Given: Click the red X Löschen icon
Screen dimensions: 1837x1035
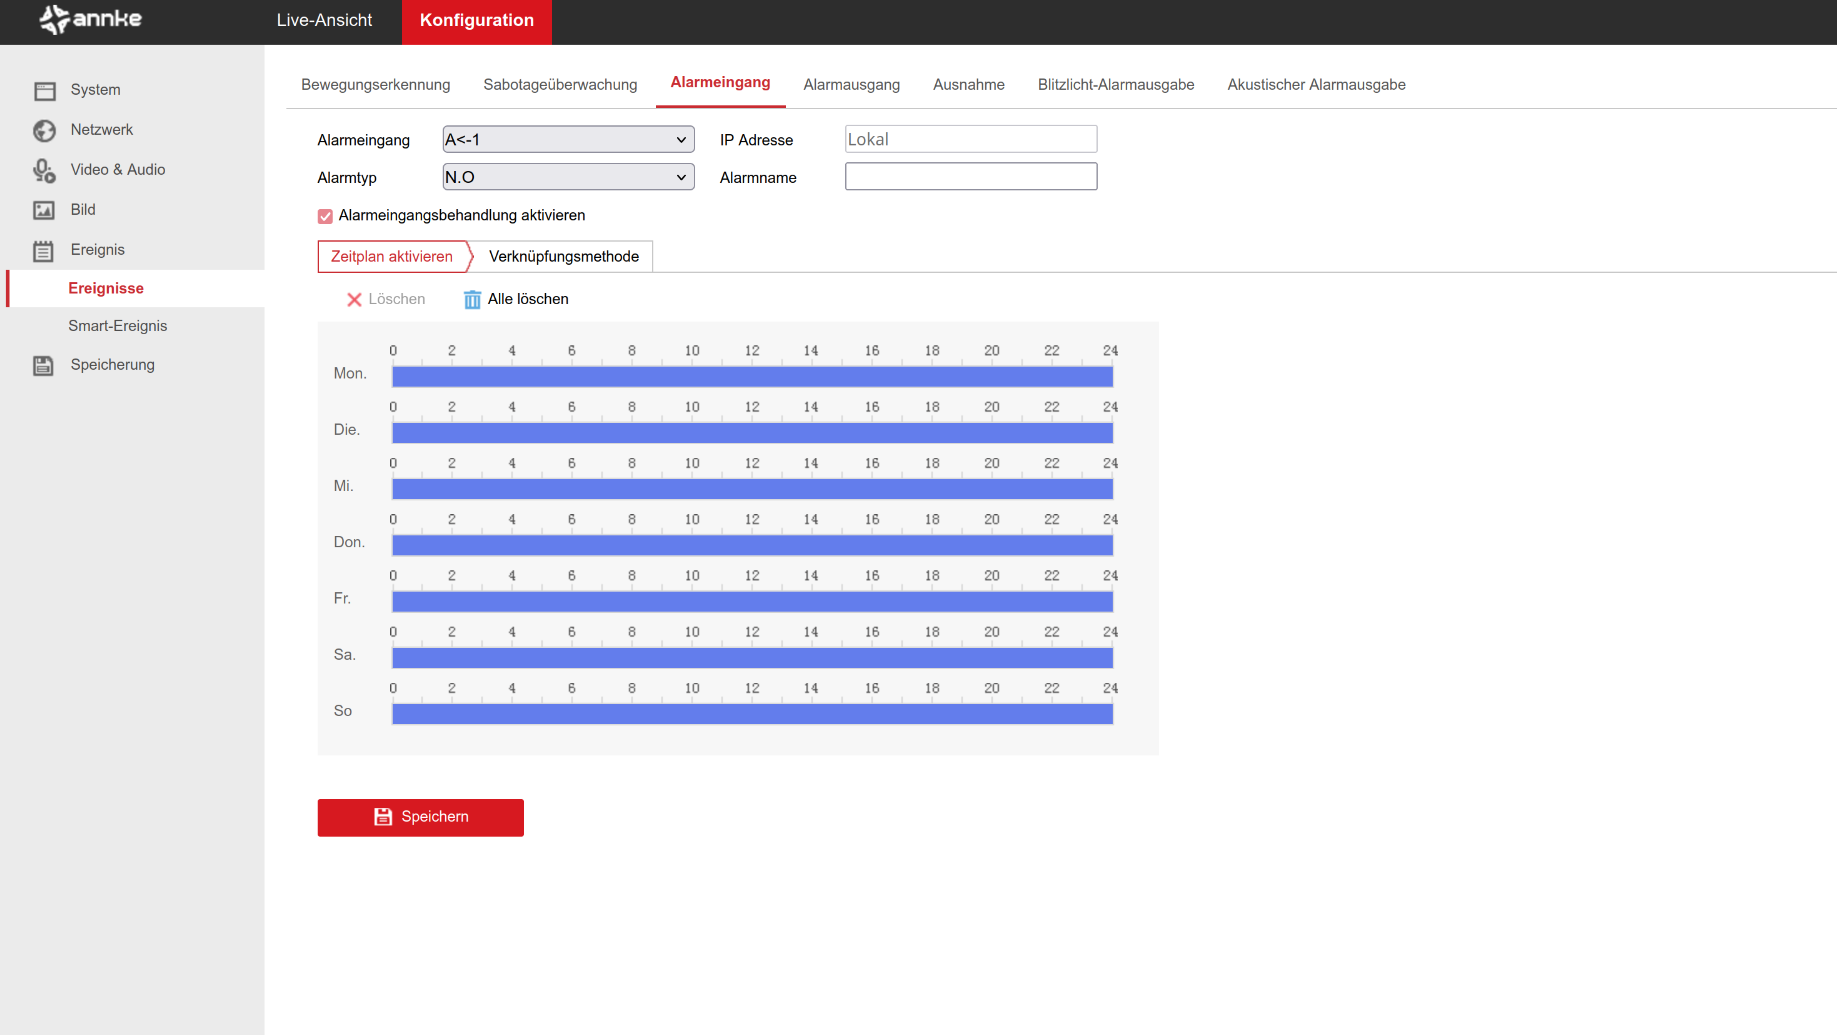Looking at the screenshot, I should click(354, 300).
